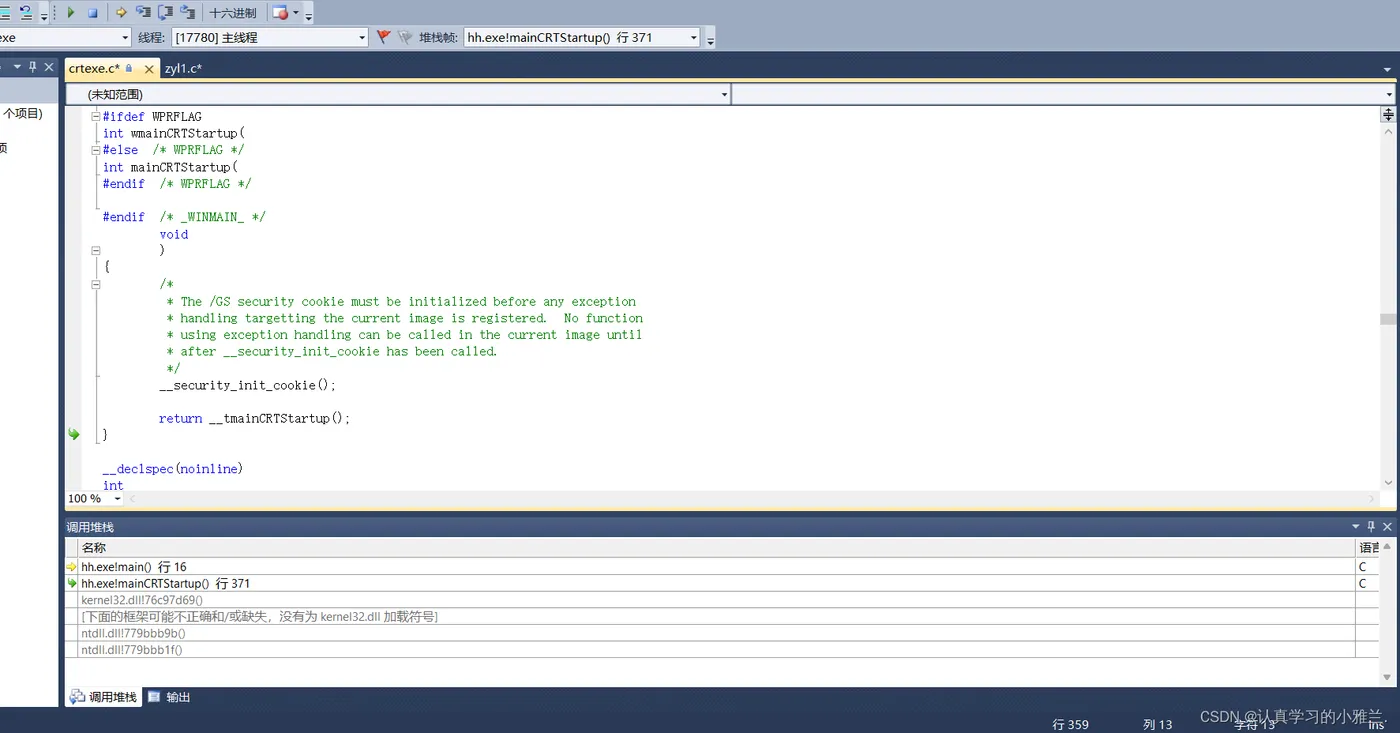Collapse the function body region near void

pos(96,250)
